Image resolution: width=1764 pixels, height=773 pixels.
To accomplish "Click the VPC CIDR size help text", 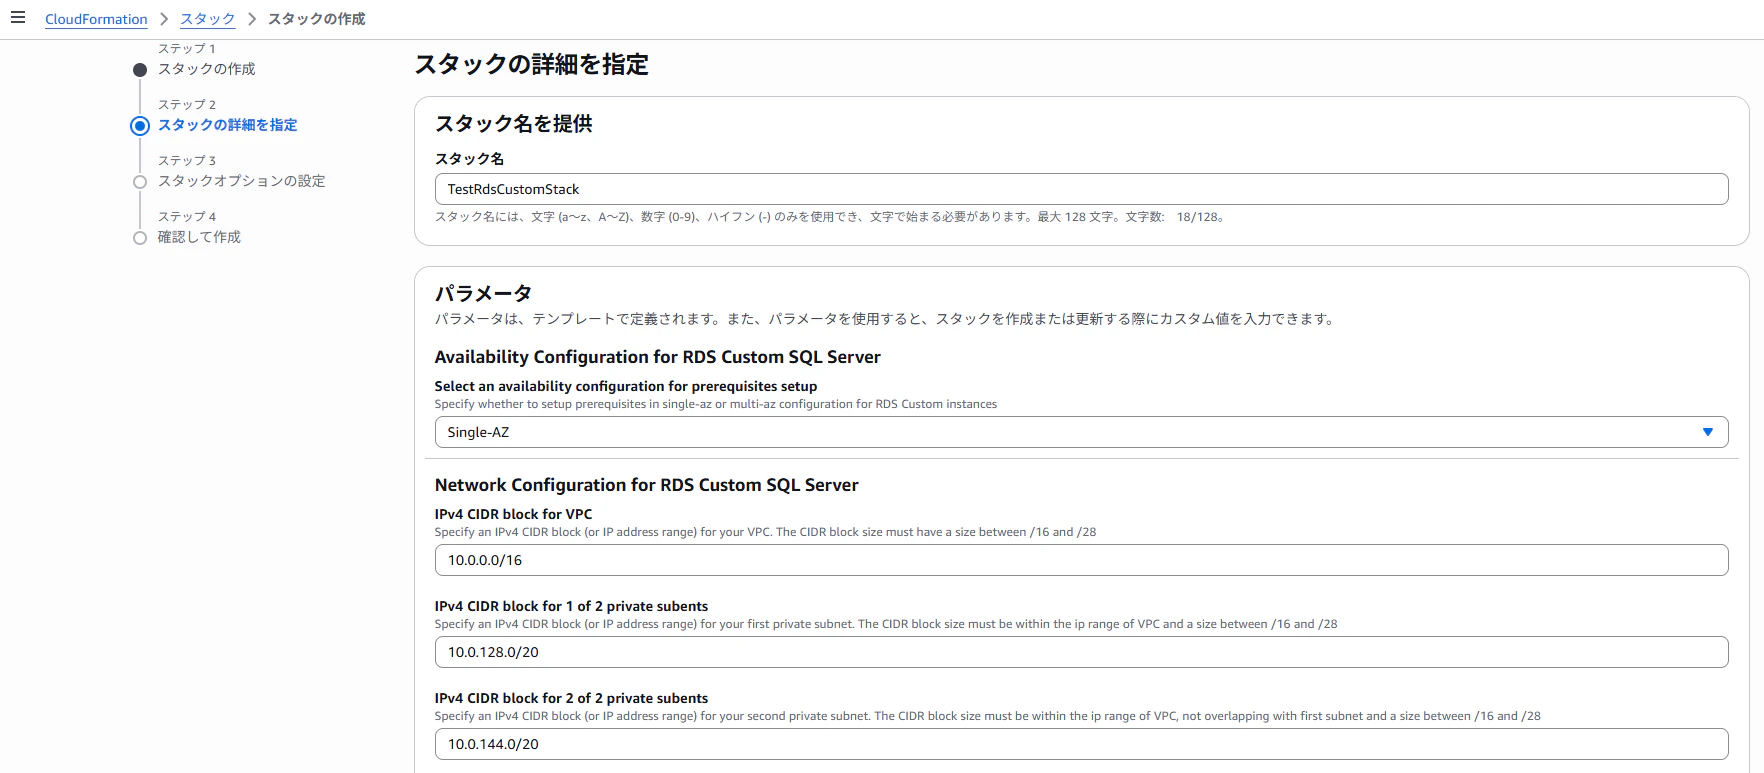I will point(765,532).
